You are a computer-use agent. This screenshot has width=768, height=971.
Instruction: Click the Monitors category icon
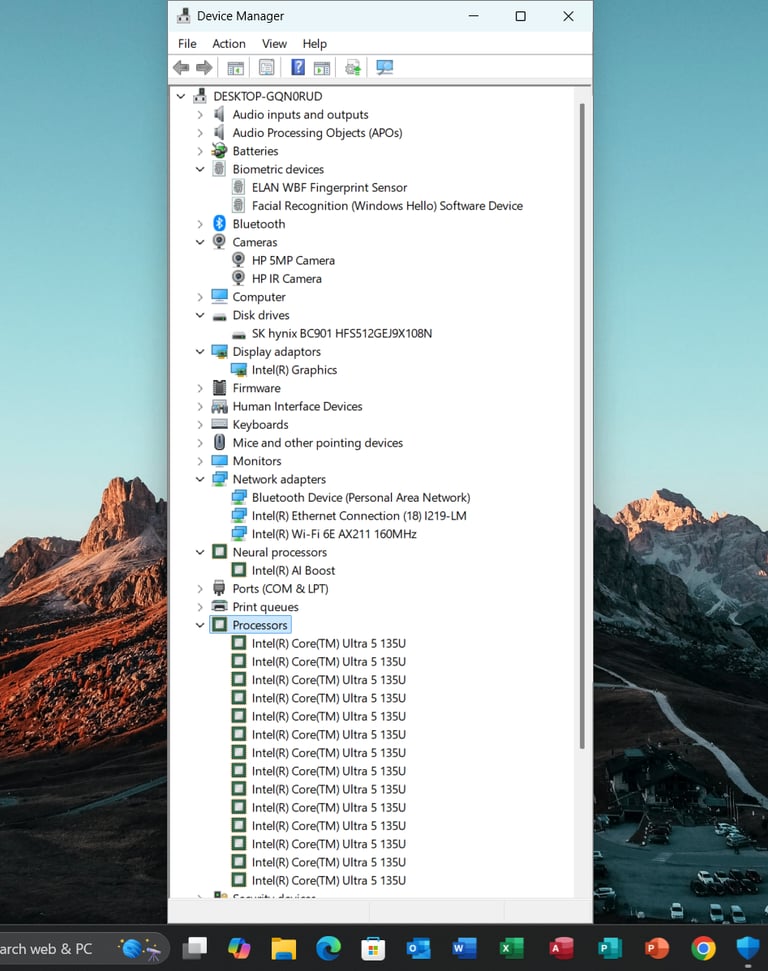point(219,461)
